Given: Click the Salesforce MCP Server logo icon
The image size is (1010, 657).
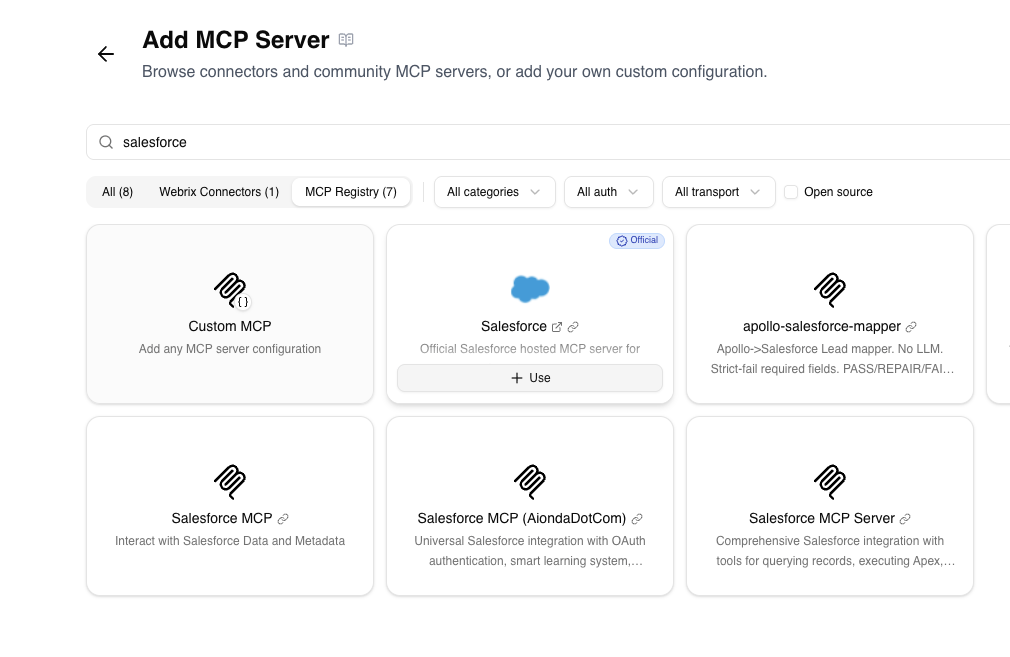Looking at the screenshot, I should click(x=830, y=481).
